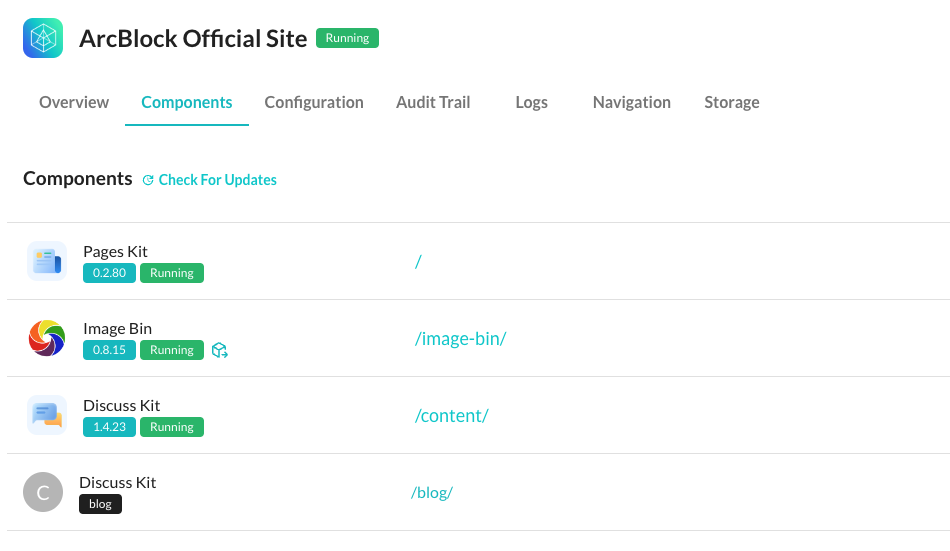This screenshot has width=950, height=551.
Task: Follow the /content/ path link
Action: coord(451,416)
